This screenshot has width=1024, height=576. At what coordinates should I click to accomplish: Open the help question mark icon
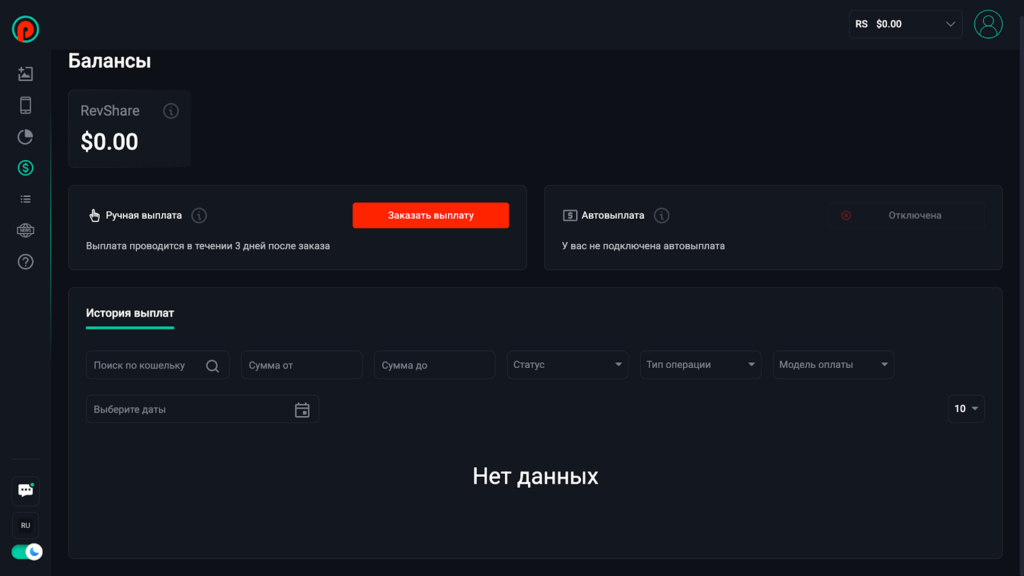point(25,262)
